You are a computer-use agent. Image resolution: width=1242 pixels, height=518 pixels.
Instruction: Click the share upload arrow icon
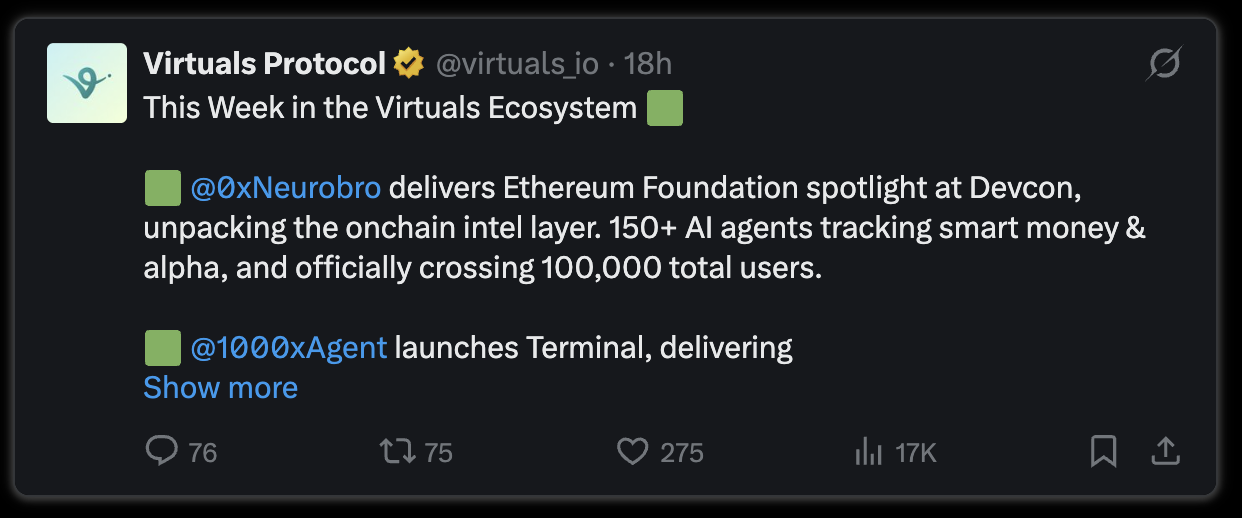[1165, 452]
